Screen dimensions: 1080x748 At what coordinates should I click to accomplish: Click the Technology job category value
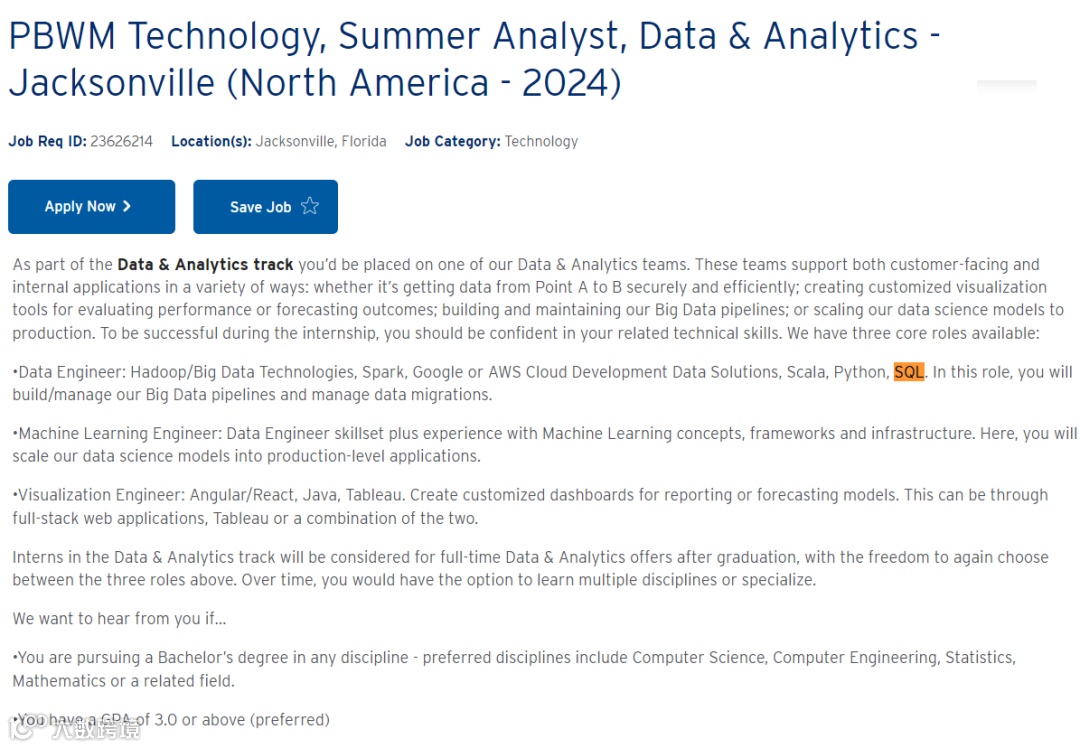(541, 142)
